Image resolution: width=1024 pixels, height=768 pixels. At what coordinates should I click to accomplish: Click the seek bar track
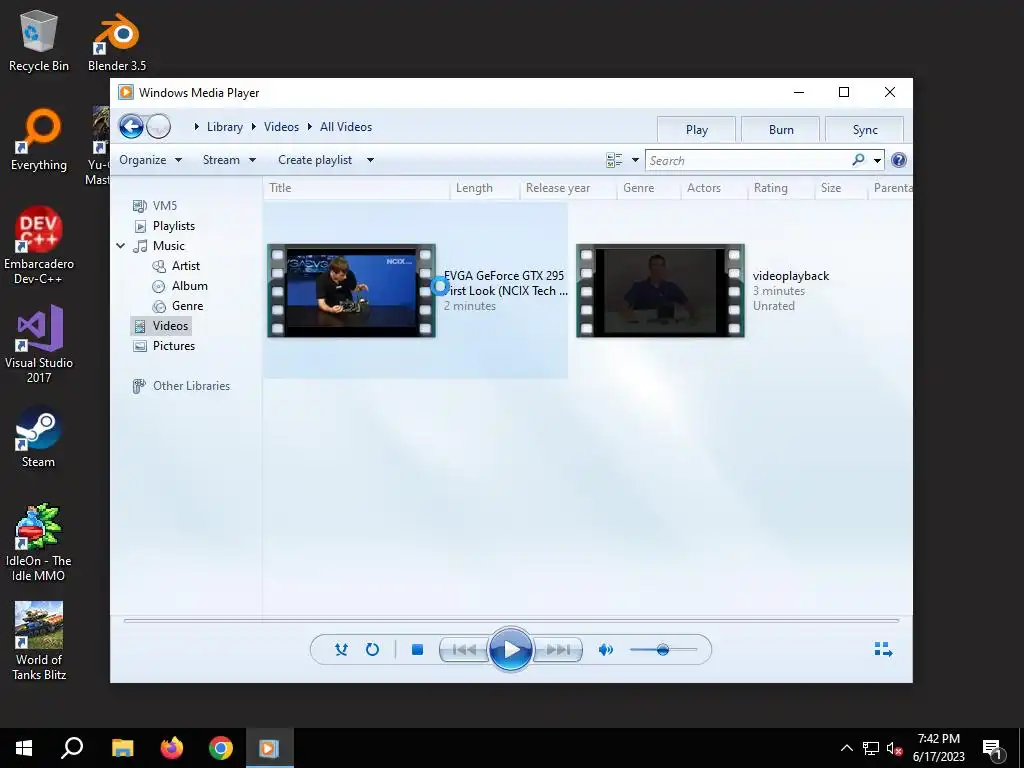511,620
